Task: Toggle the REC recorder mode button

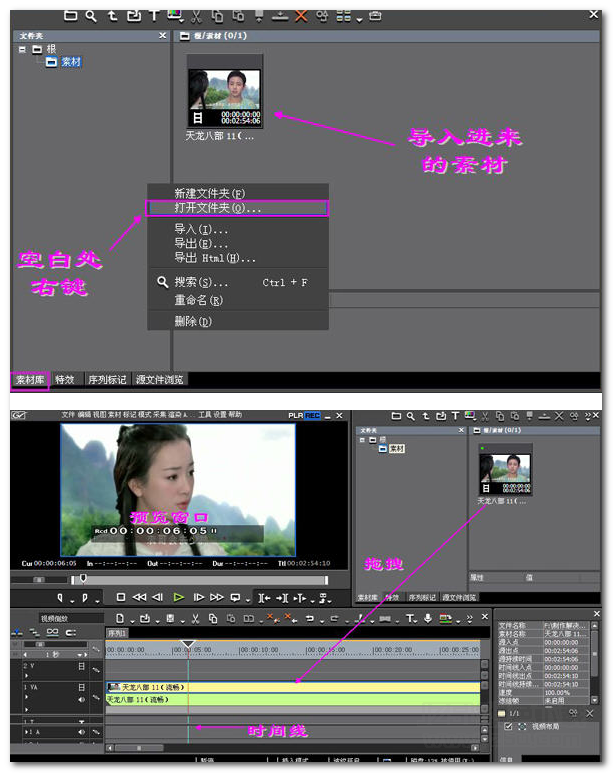Action: point(312,416)
